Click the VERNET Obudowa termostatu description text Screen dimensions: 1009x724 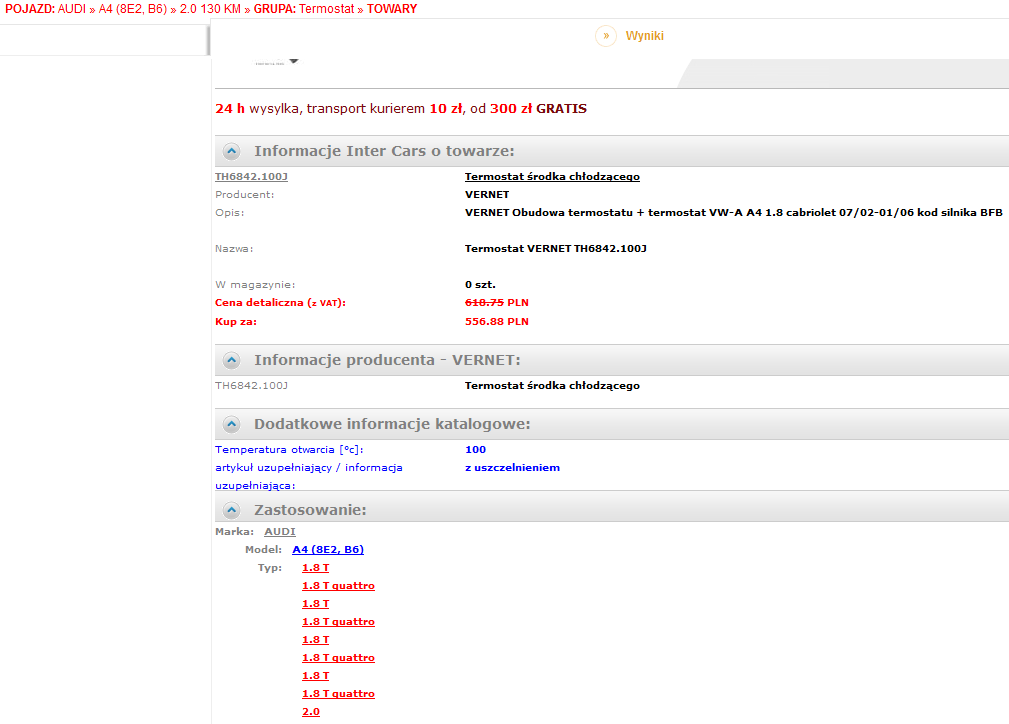(734, 212)
